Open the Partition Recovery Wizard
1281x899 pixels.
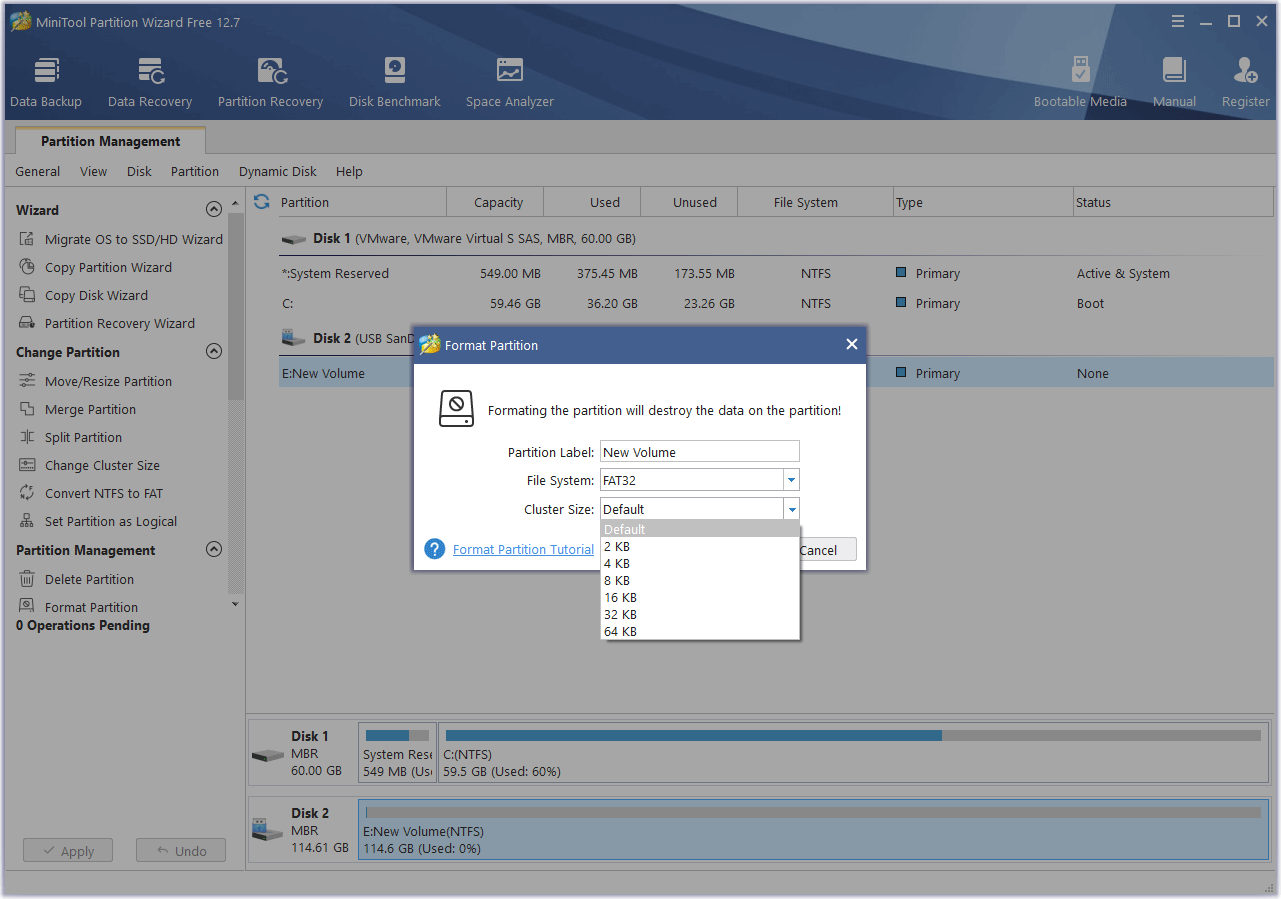coord(107,323)
